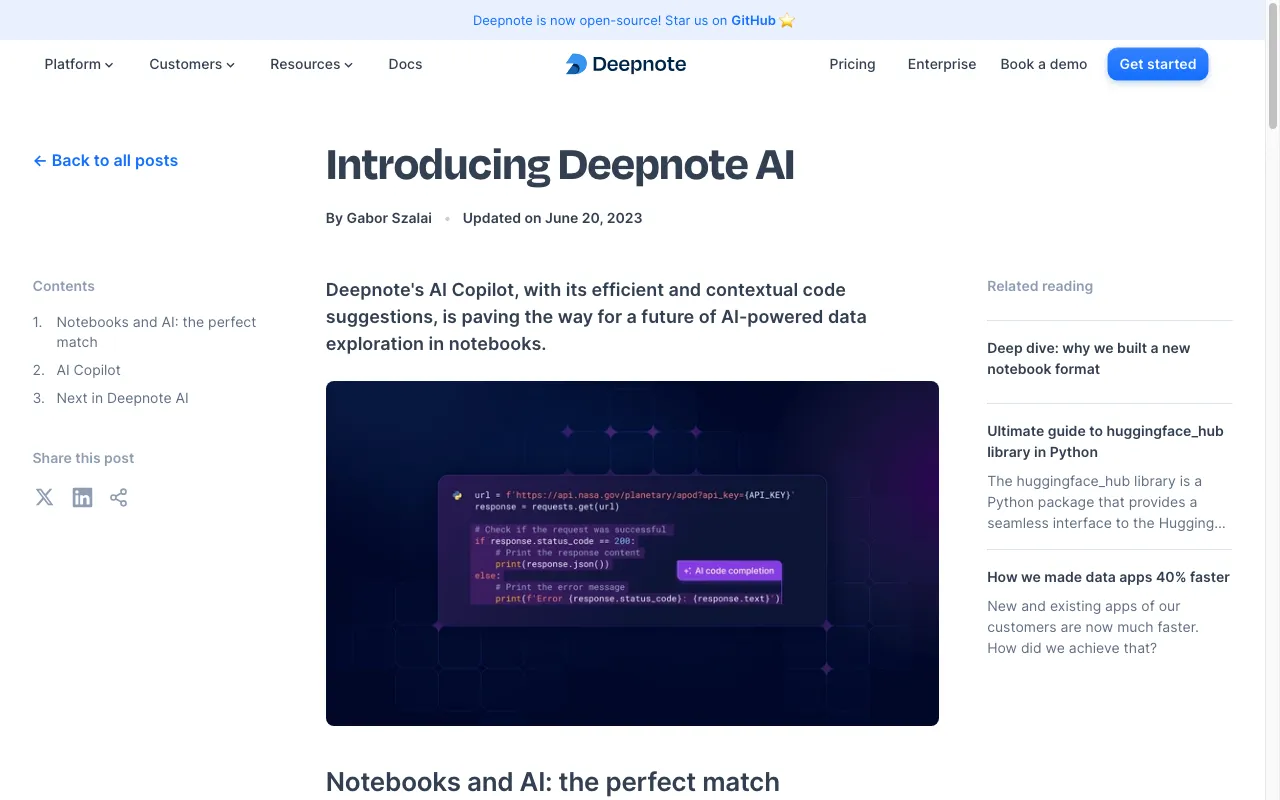The width and height of the screenshot is (1280, 800).
Task: Open 'How we made data apps 40% faster'
Action: pos(1108,577)
